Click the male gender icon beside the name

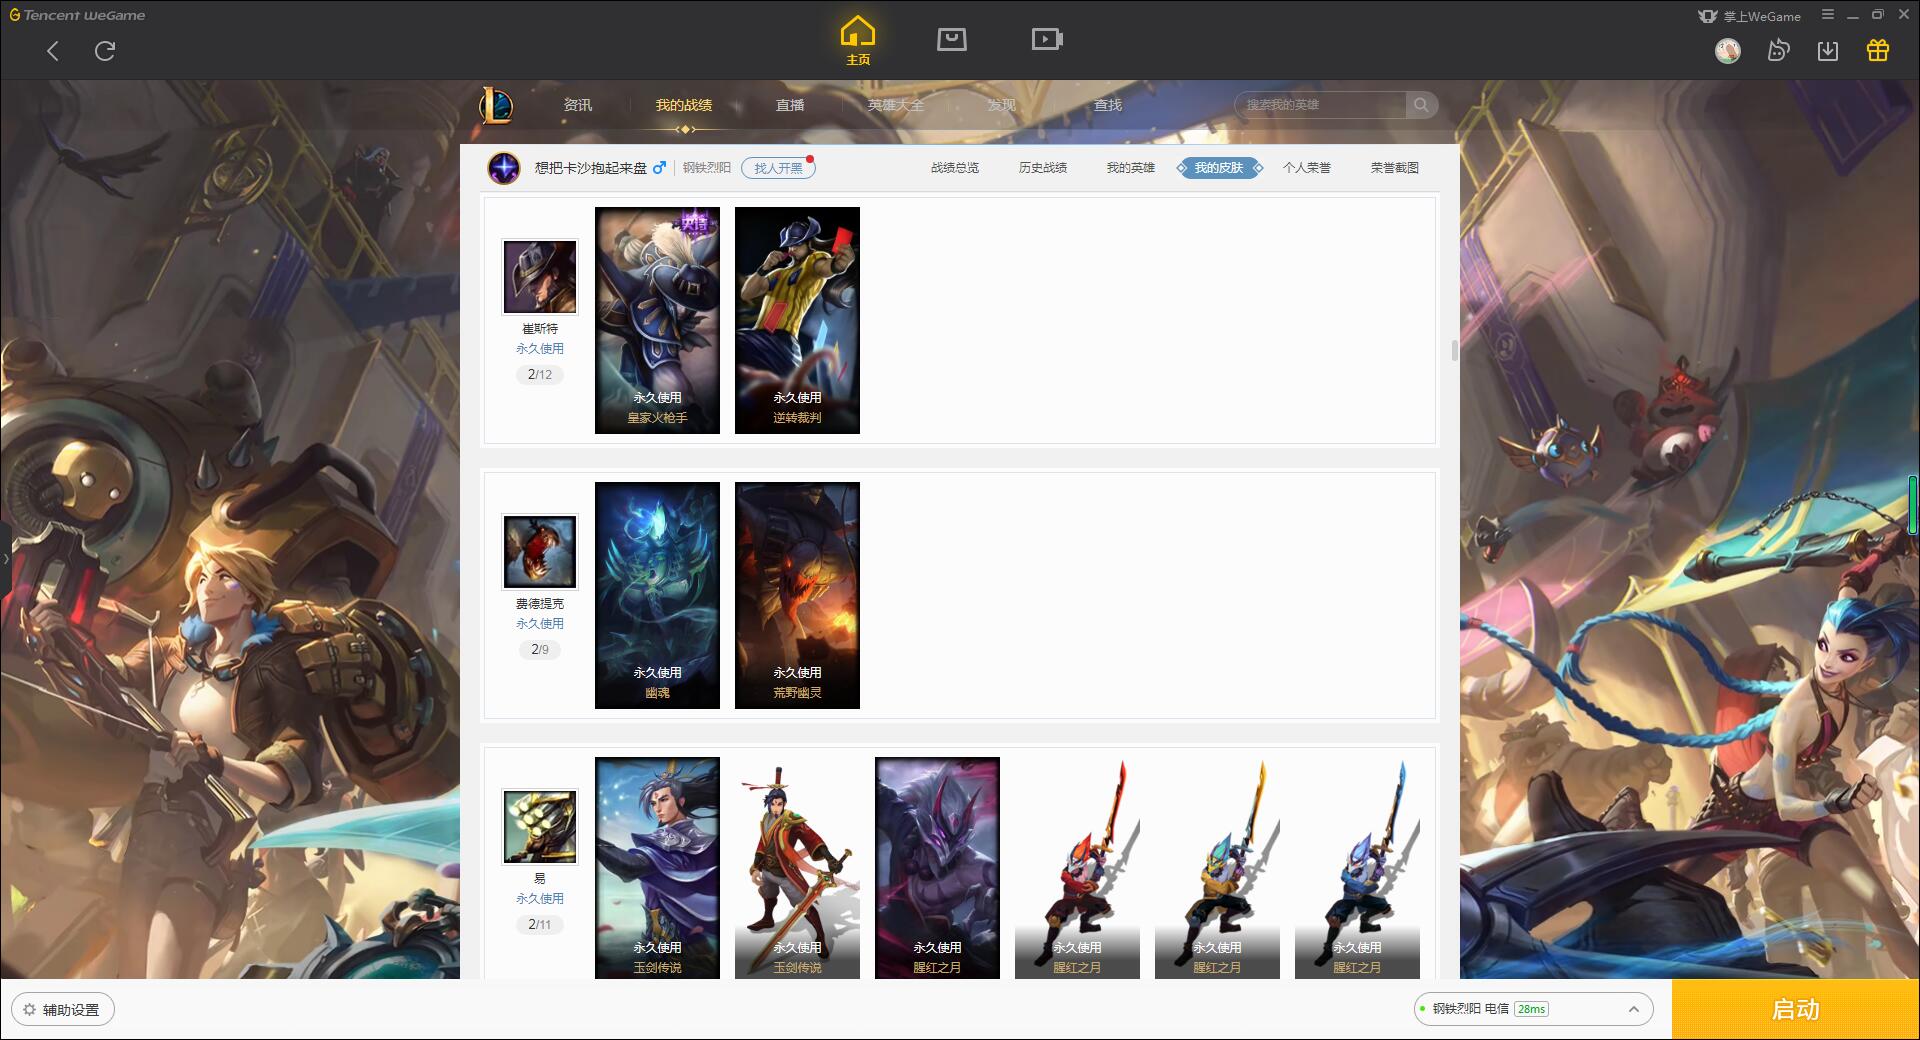coord(659,168)
